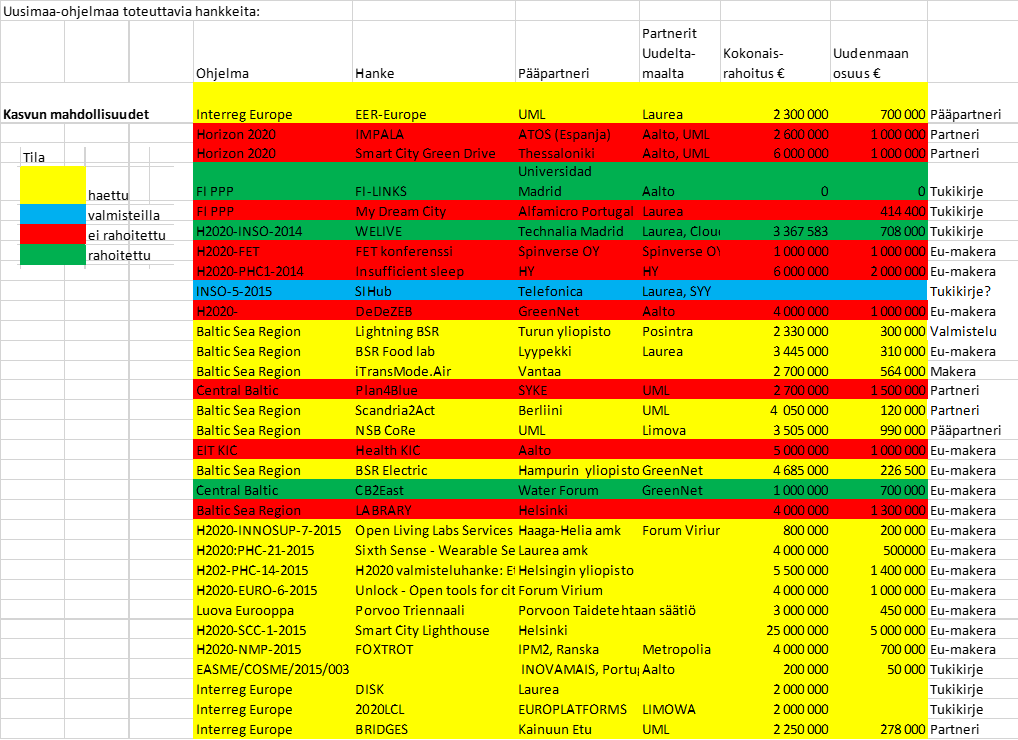This screenshot has height=740, width=1018.
Task: Click the 'Pääpartneri' column header cell
Action: (577, 52)
